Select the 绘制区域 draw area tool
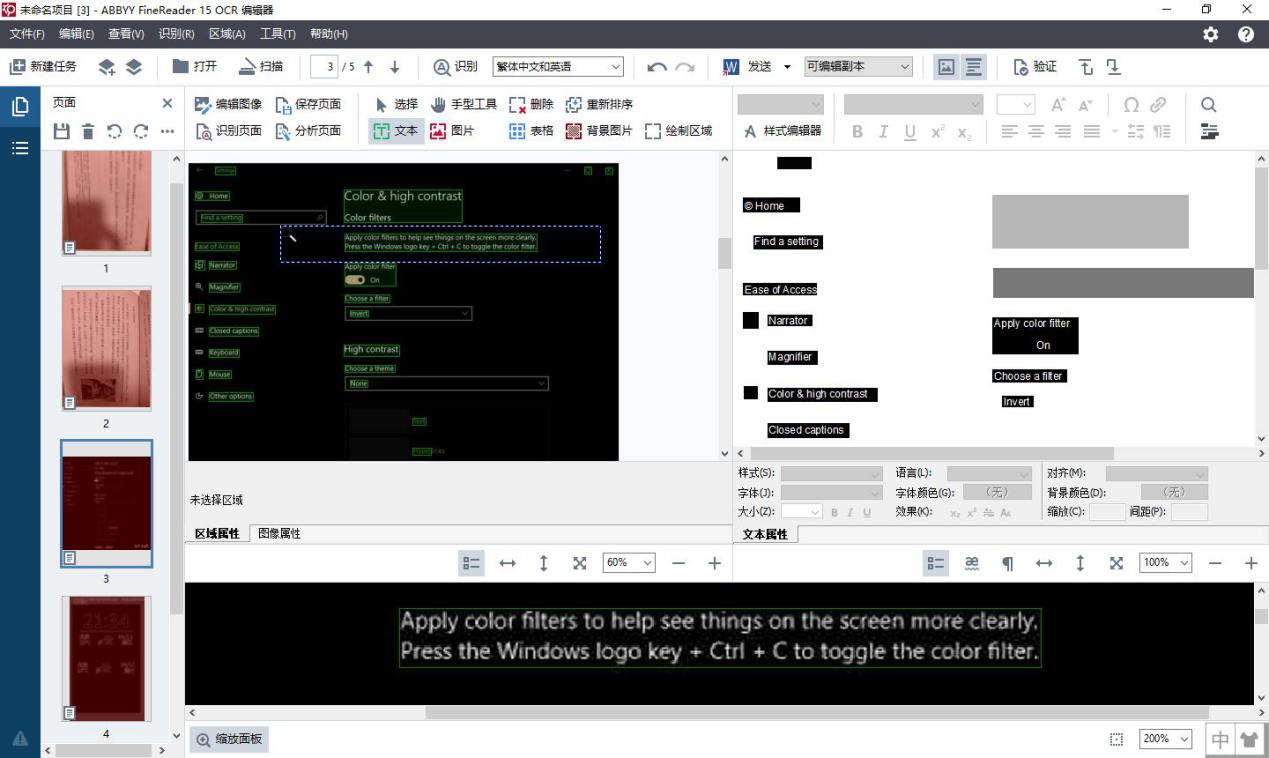 679,131
